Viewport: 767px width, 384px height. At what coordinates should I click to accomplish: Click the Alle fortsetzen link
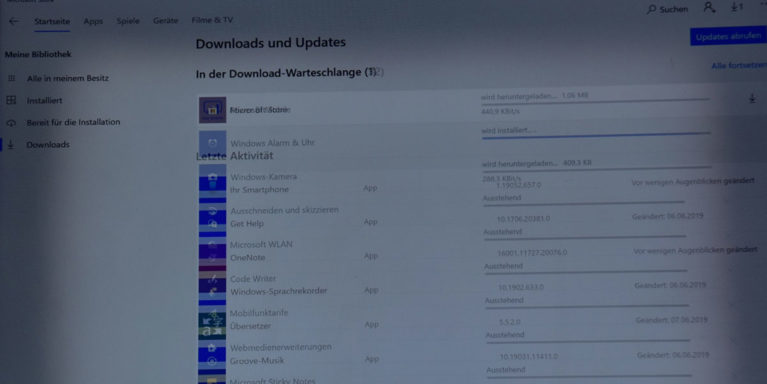click(739, 66)
